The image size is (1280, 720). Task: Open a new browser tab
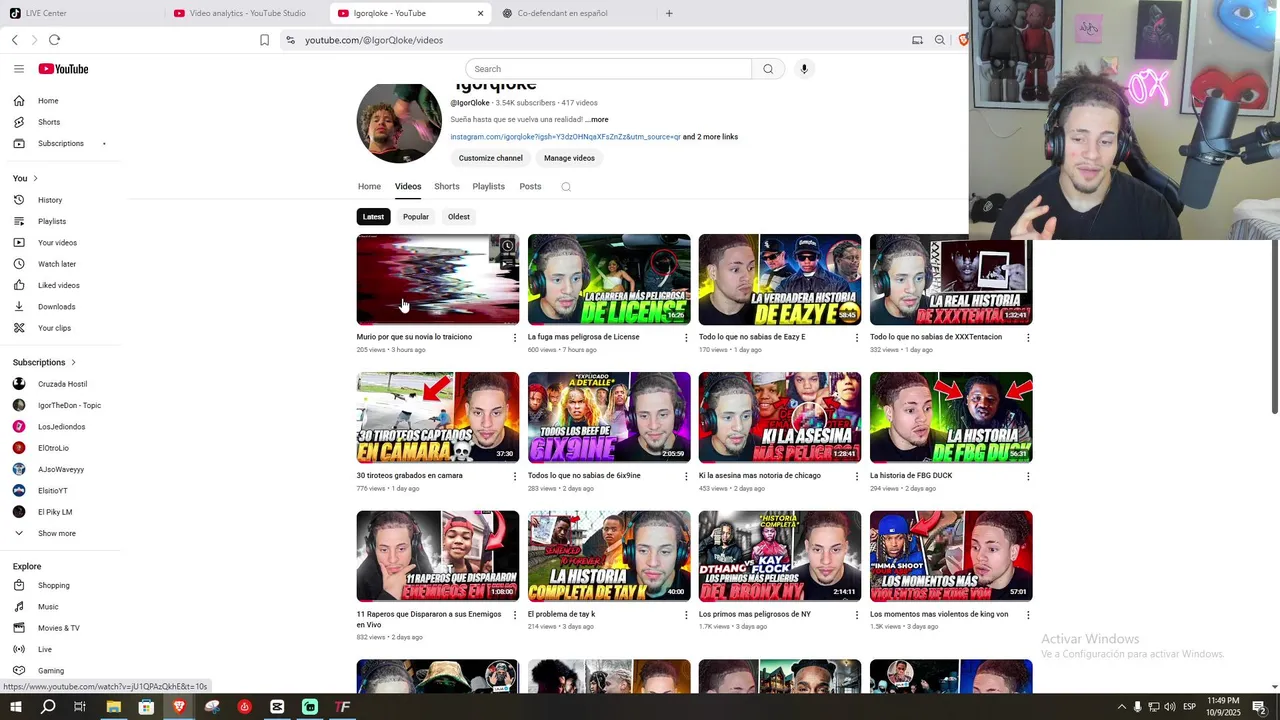[x=669, y=13]
